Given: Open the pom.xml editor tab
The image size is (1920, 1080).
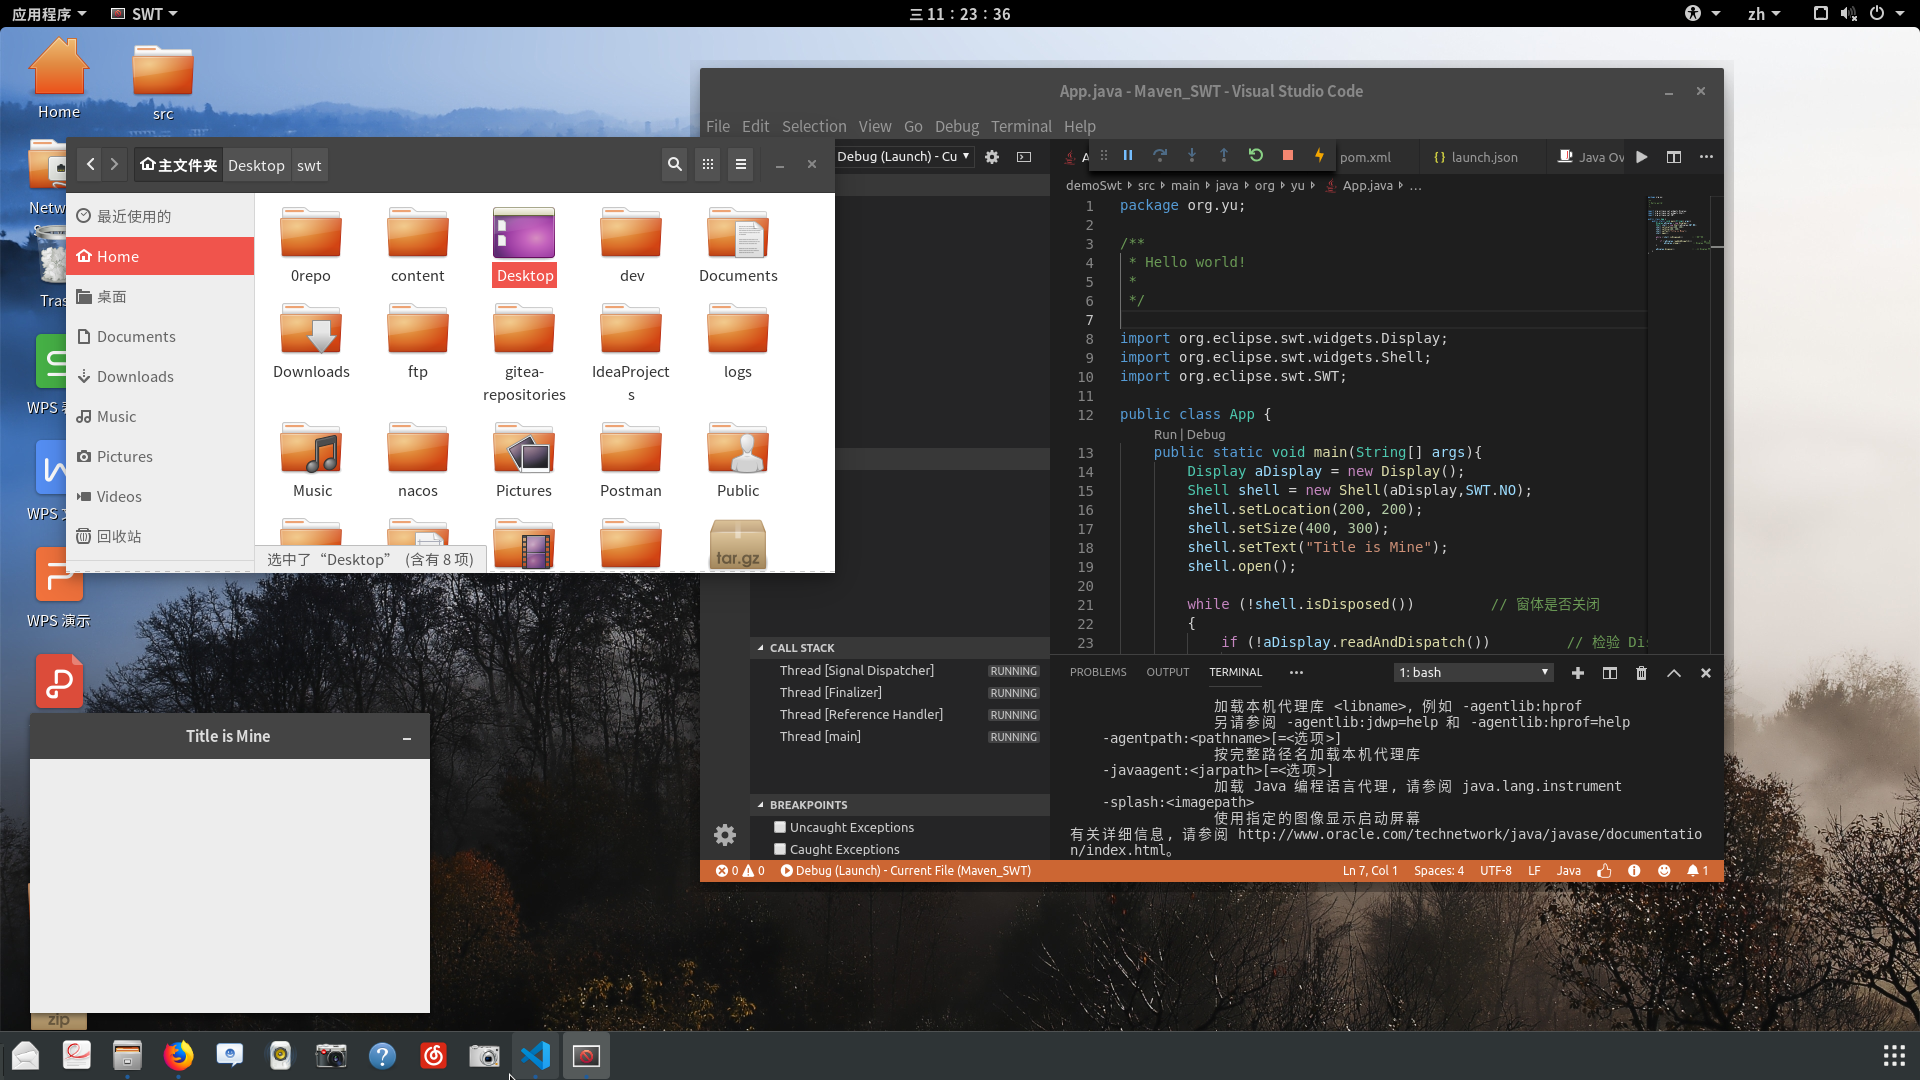Looking at the screenshot, I should pyautogui.click(x=1365, y=157).
